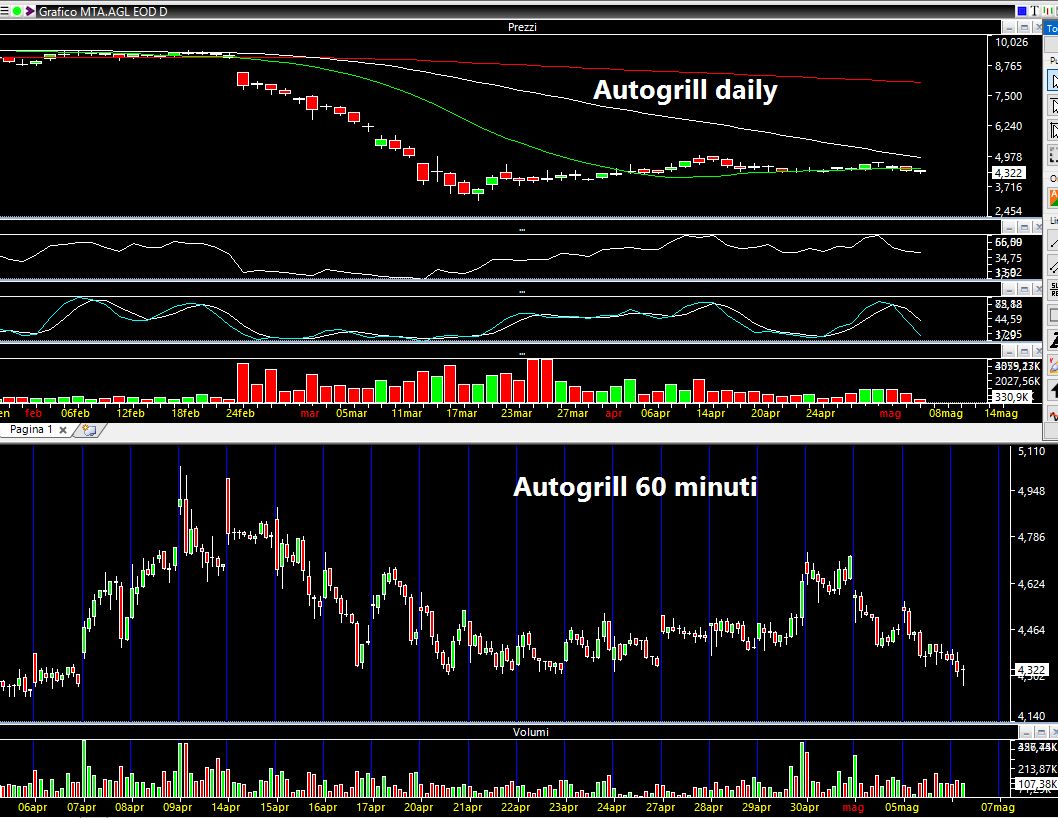Viewport: 1058px width, 818px height.
Task: Select the pencil drawing tool
Action: 1053,366
